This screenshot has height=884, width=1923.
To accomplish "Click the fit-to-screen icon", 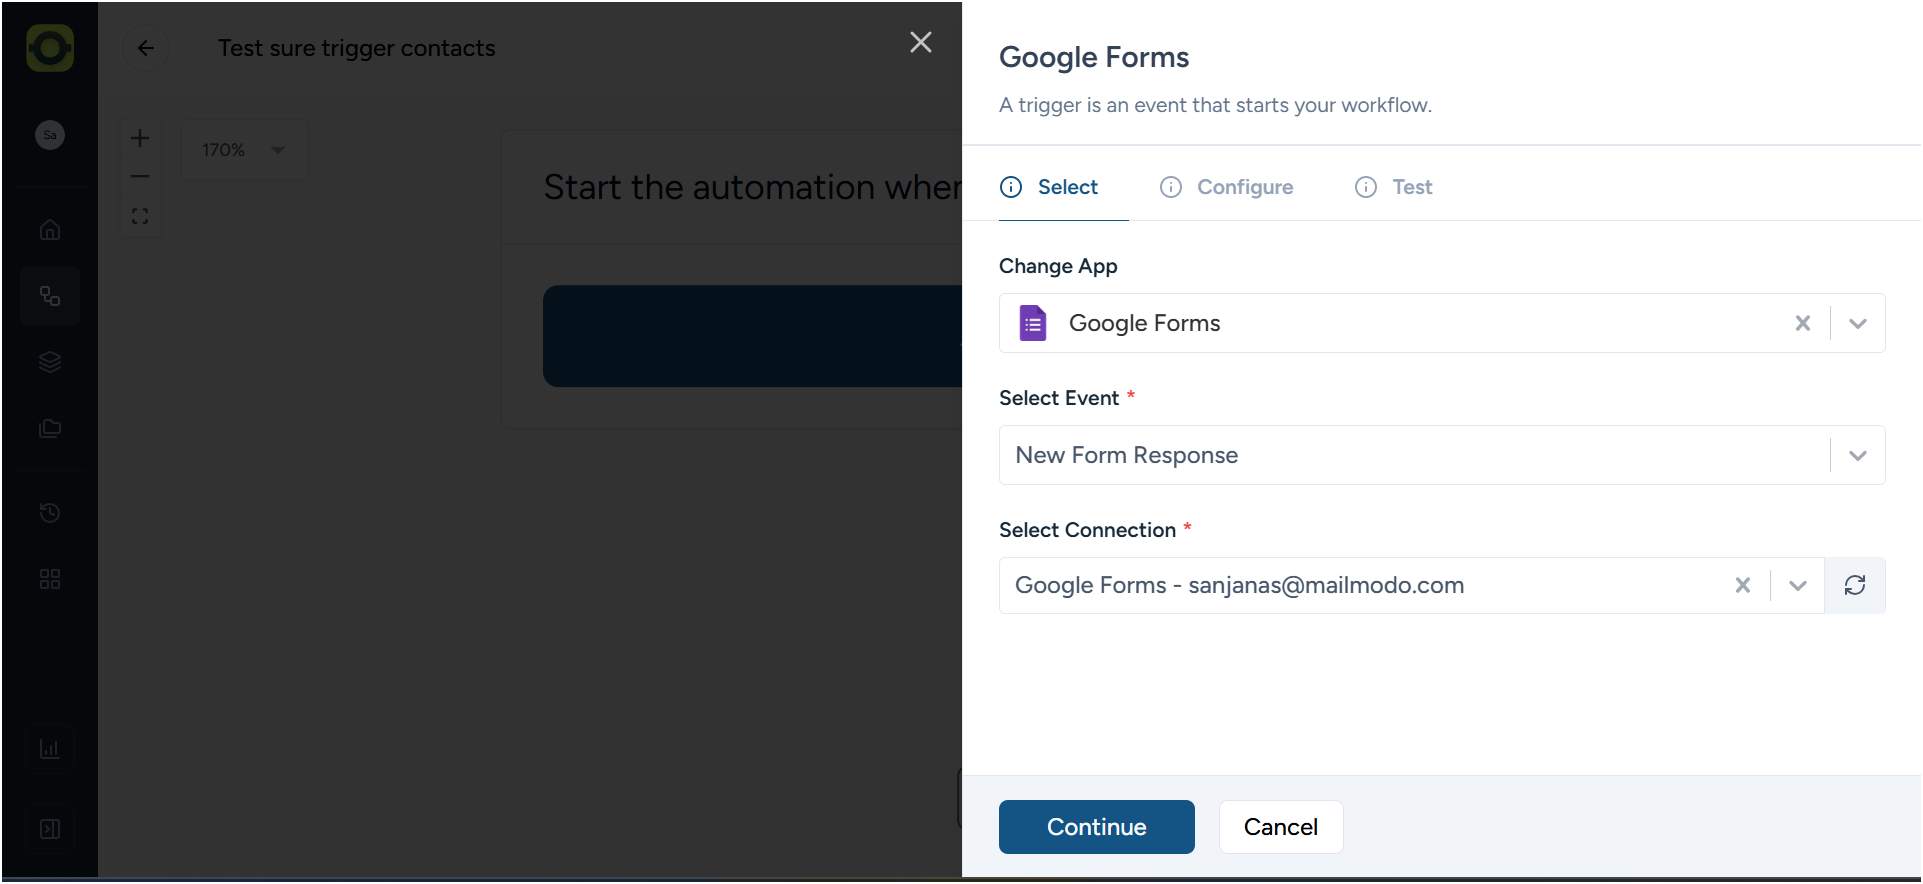I will click(x=140, y=216).
